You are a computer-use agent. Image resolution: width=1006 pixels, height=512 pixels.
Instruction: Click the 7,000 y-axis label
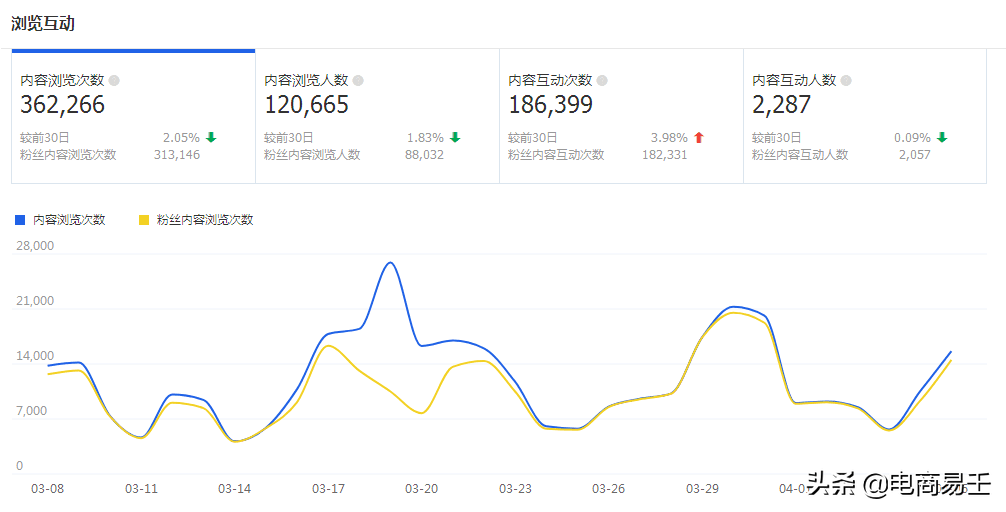coord(31,411)
